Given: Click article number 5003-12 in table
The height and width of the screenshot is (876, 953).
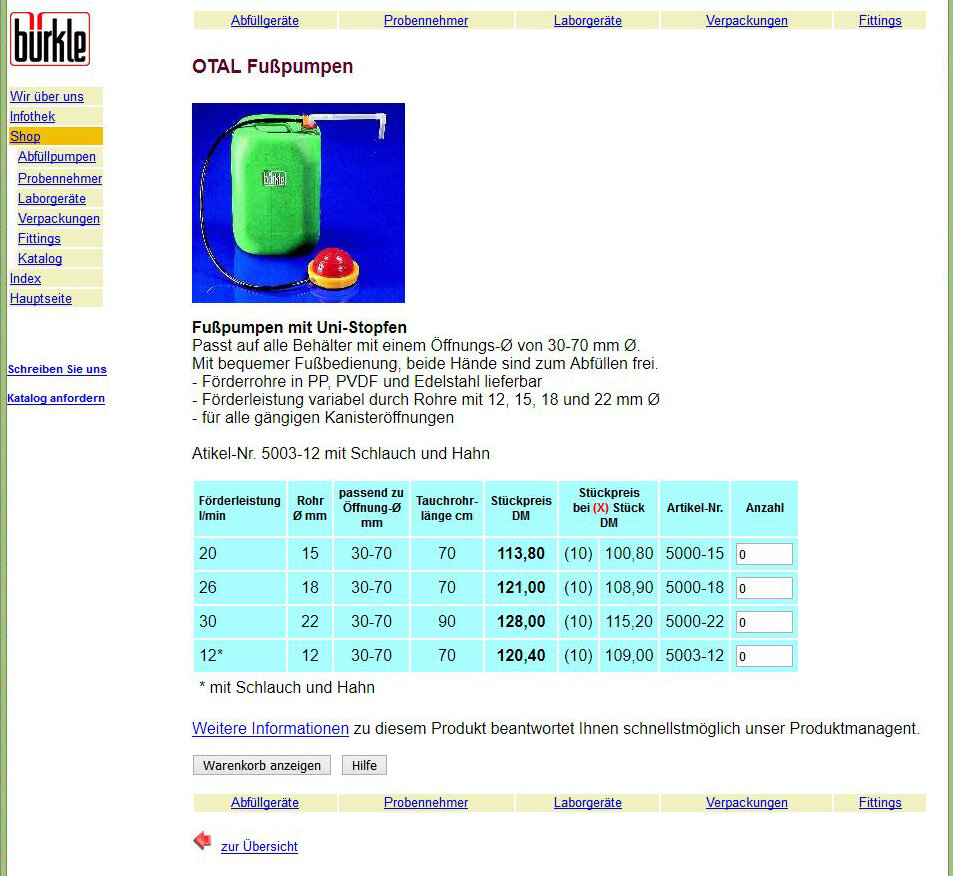Looking at the screenshot, I should coord(695,656).
